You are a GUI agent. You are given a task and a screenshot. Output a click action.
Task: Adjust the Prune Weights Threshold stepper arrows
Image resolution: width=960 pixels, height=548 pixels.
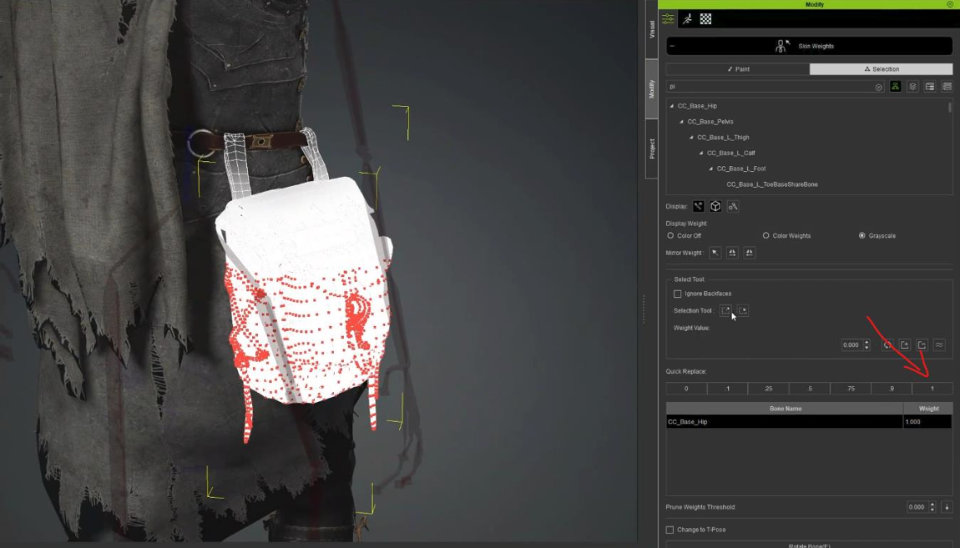click(x=932, y=507)
